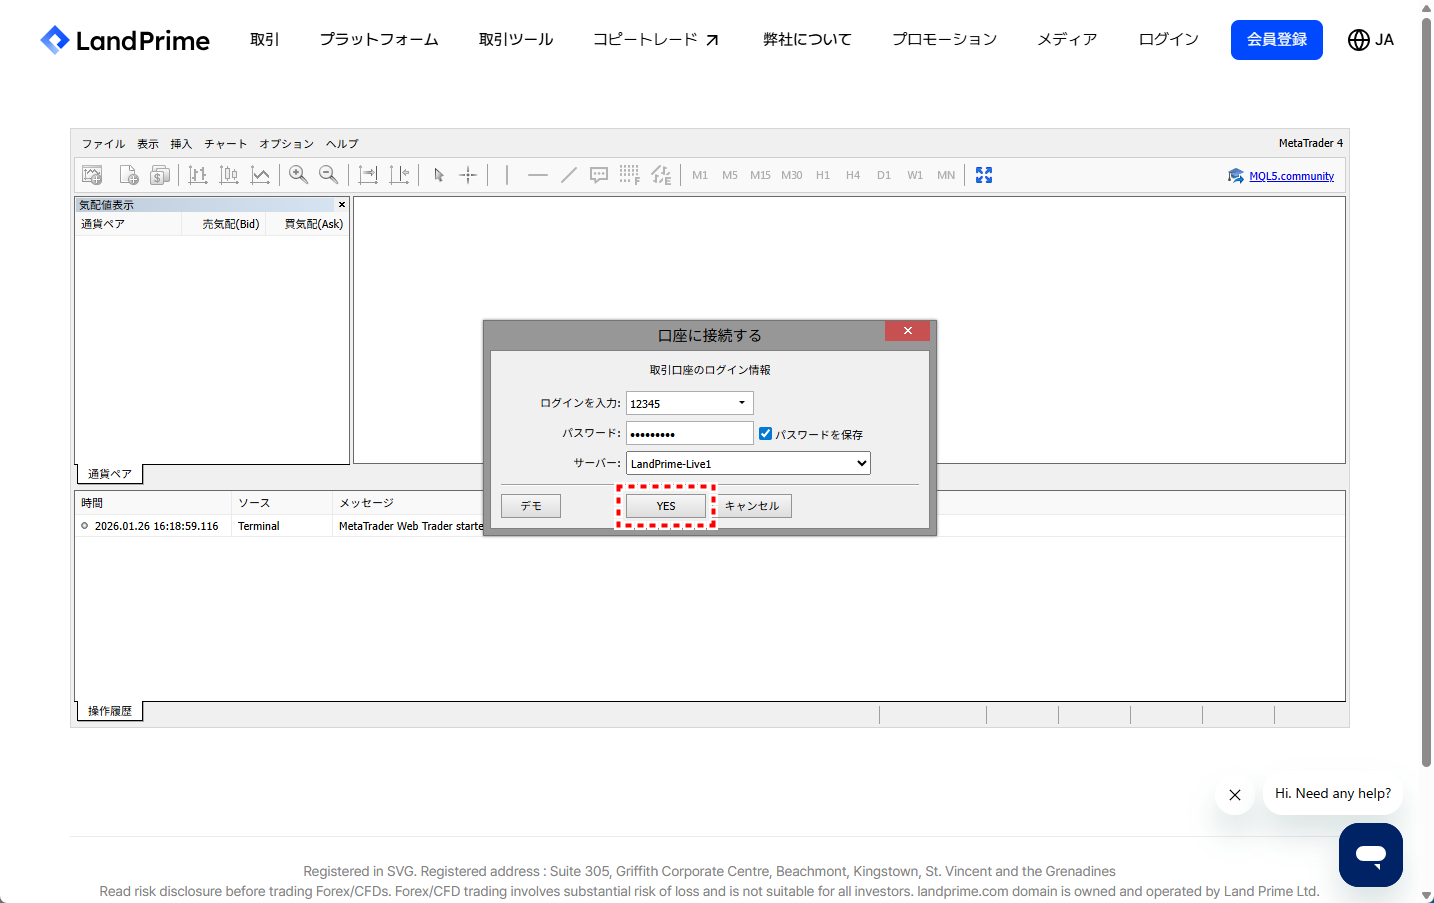Select the text label comment tool

tap(599, 175)
